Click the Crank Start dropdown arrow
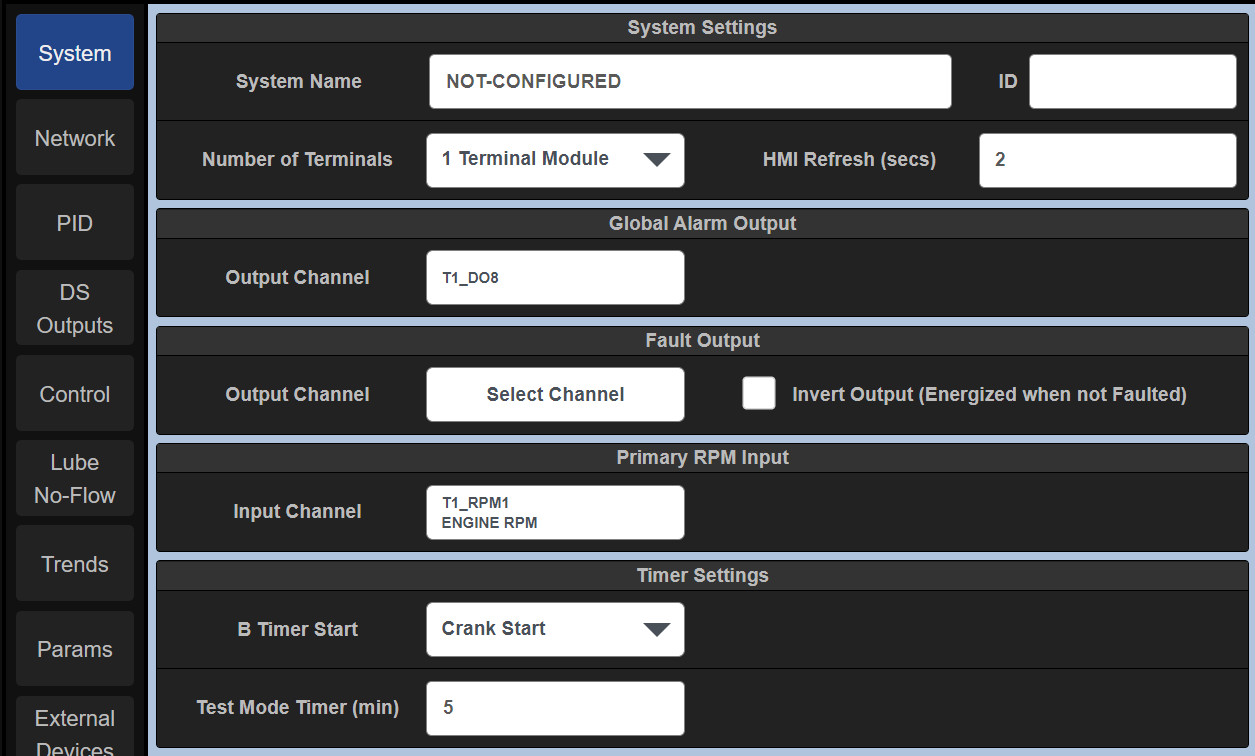This screenshot has height=756, width=1255. 656,629
